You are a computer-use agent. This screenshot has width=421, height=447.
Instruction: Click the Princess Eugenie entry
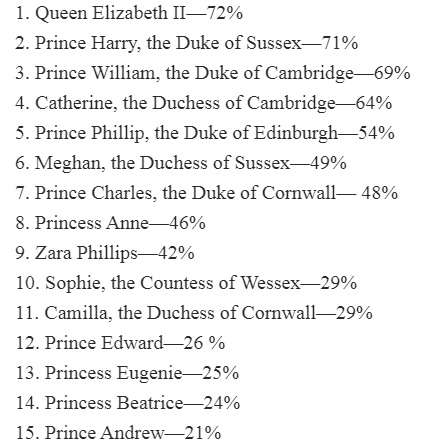pos(127,374)
